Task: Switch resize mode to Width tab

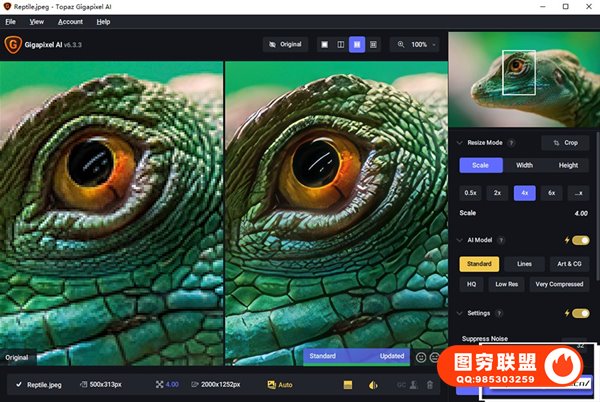Action: click(x=524, y=166)
